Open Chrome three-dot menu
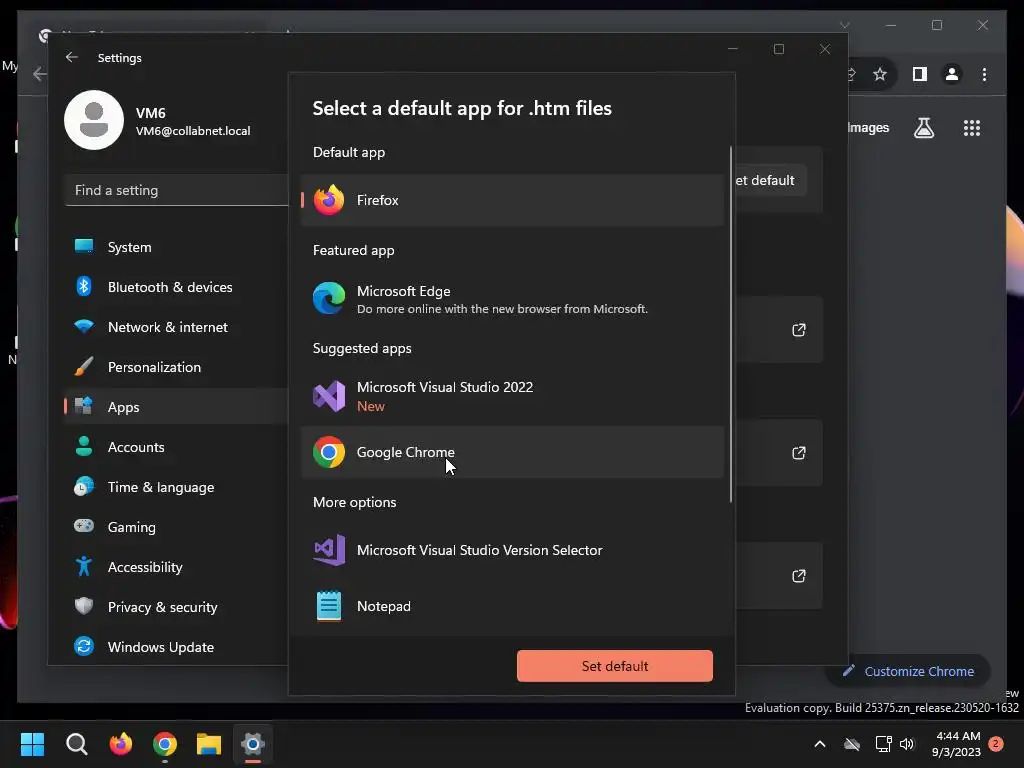Viewport: 1024px width, 768px height. (984, 74)
